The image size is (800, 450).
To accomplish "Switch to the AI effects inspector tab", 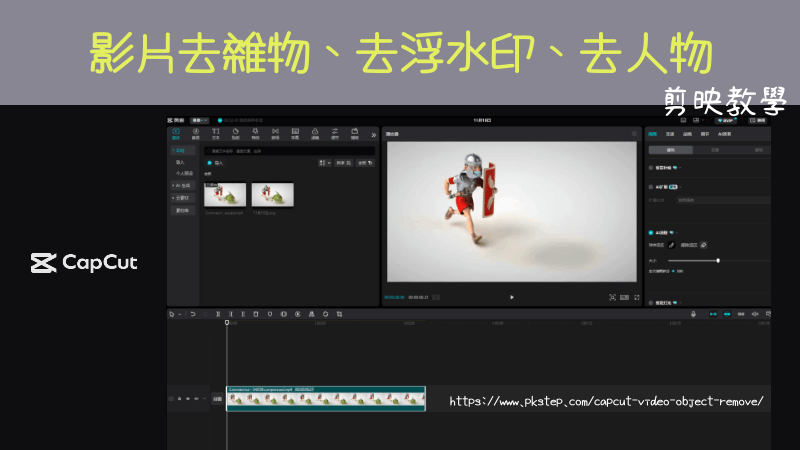I will [x=724, y=134].
